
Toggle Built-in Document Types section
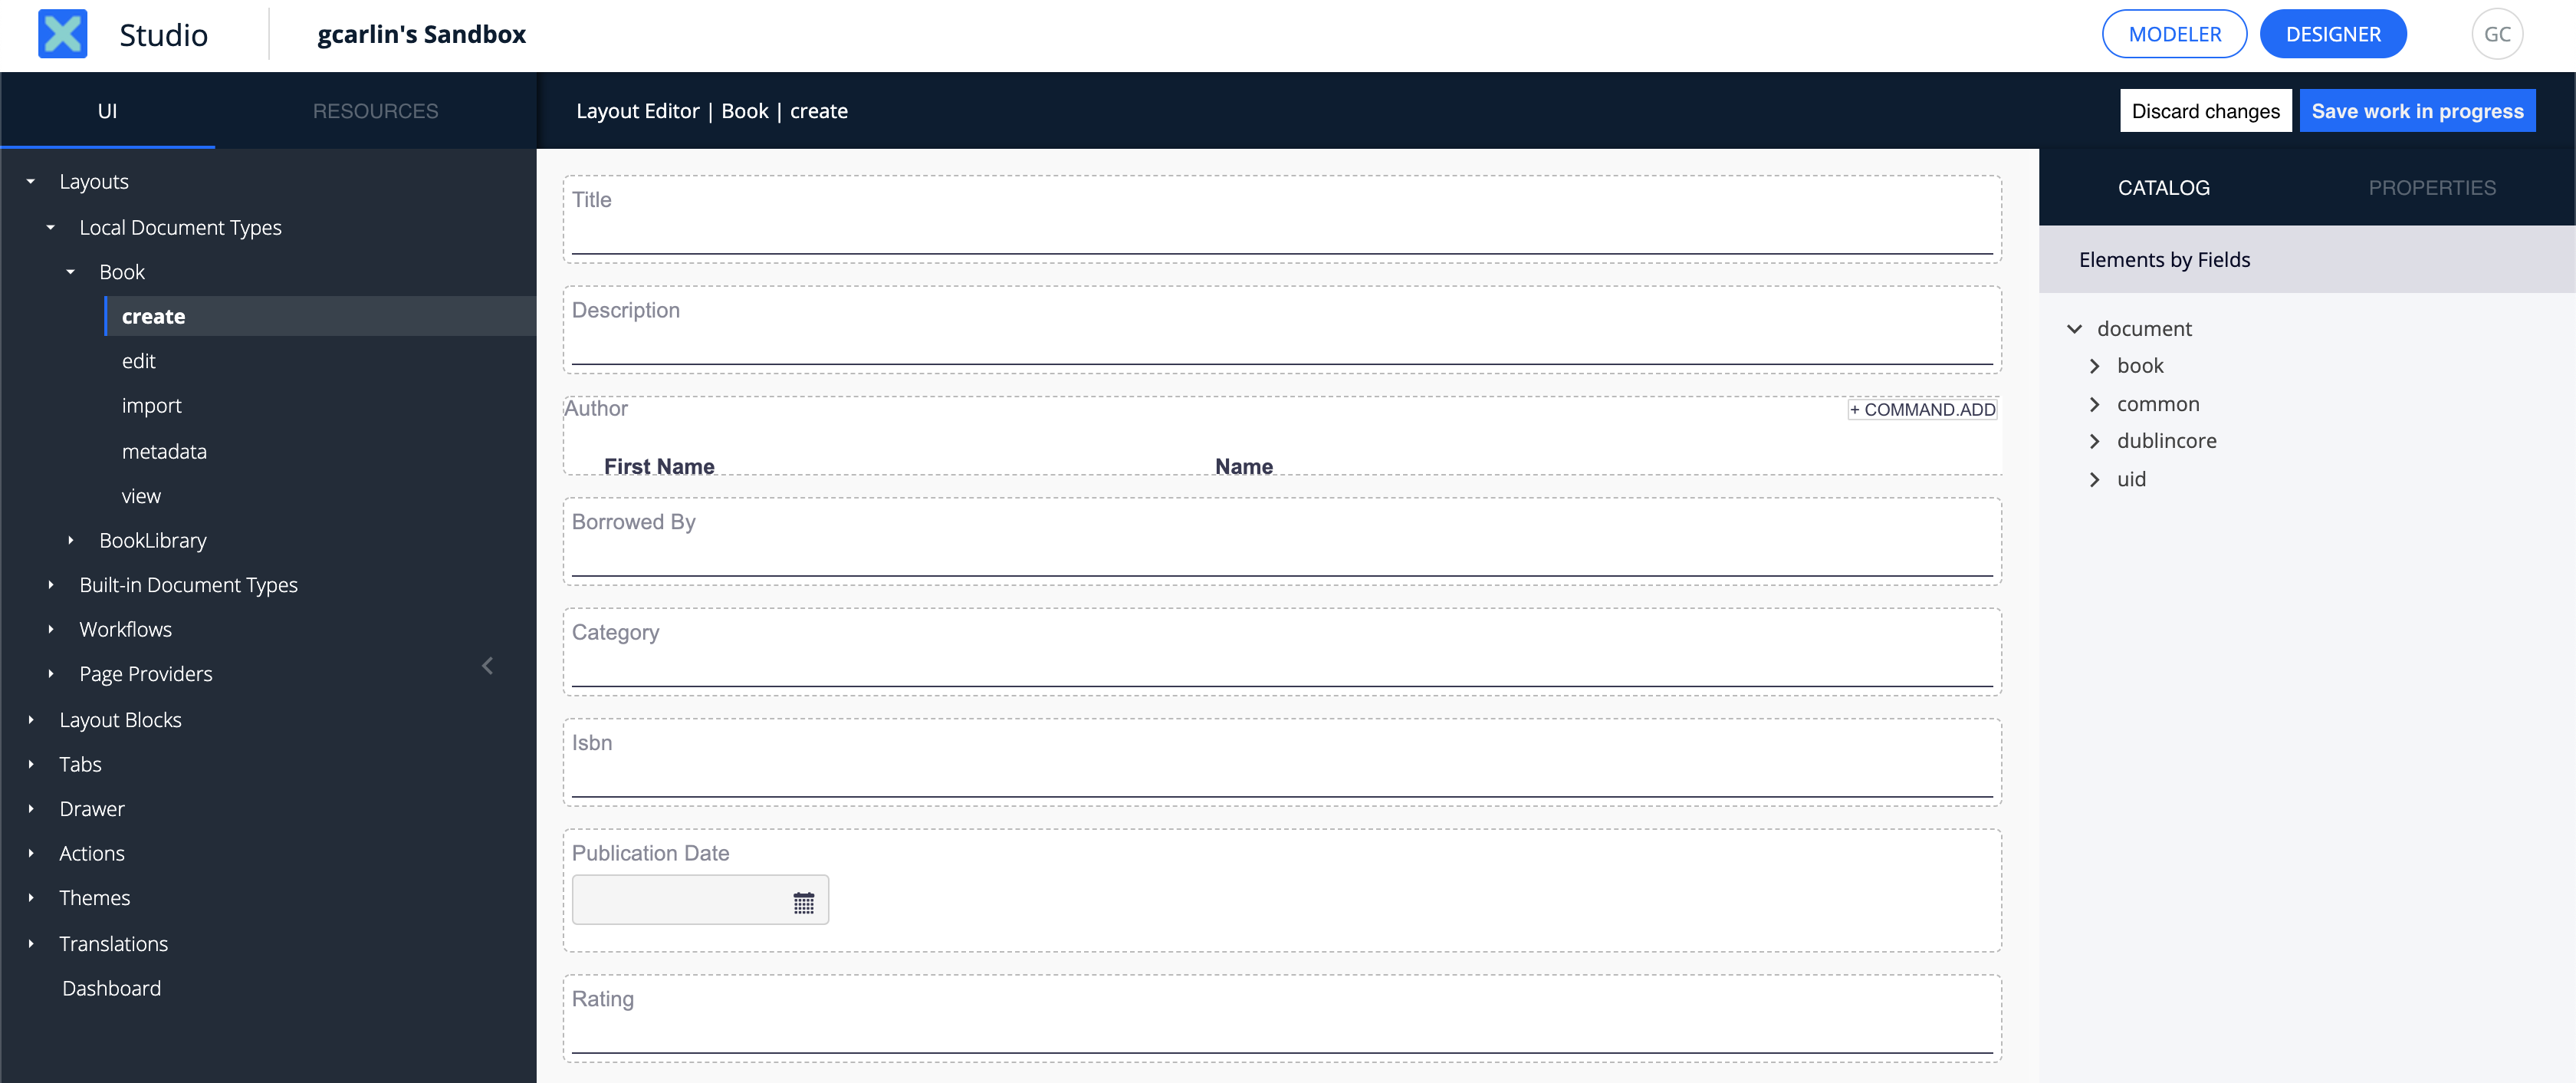[x=58, y=584]
